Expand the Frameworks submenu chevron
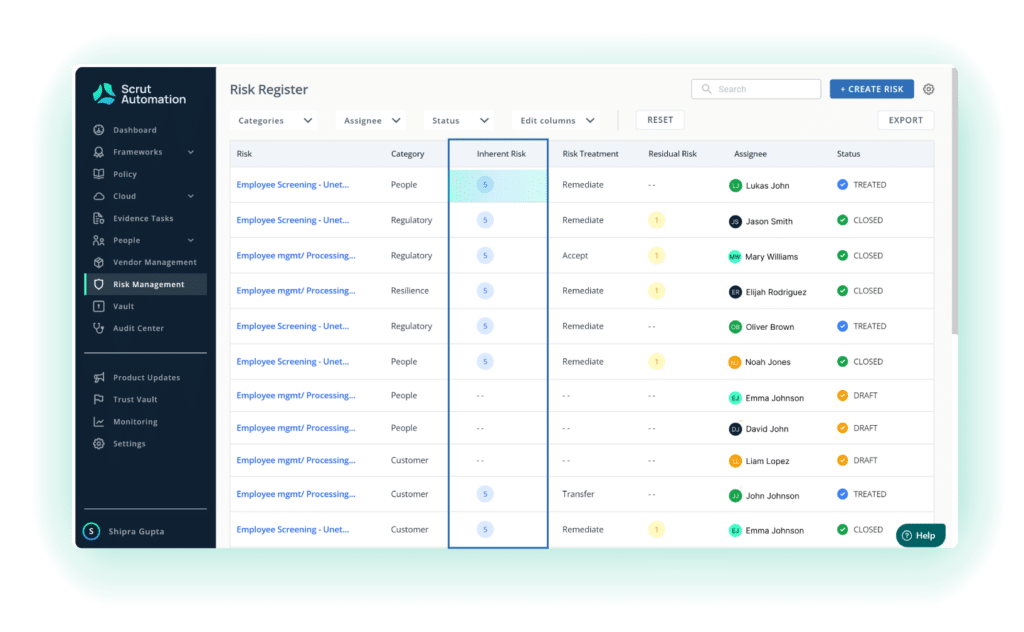 191,152
